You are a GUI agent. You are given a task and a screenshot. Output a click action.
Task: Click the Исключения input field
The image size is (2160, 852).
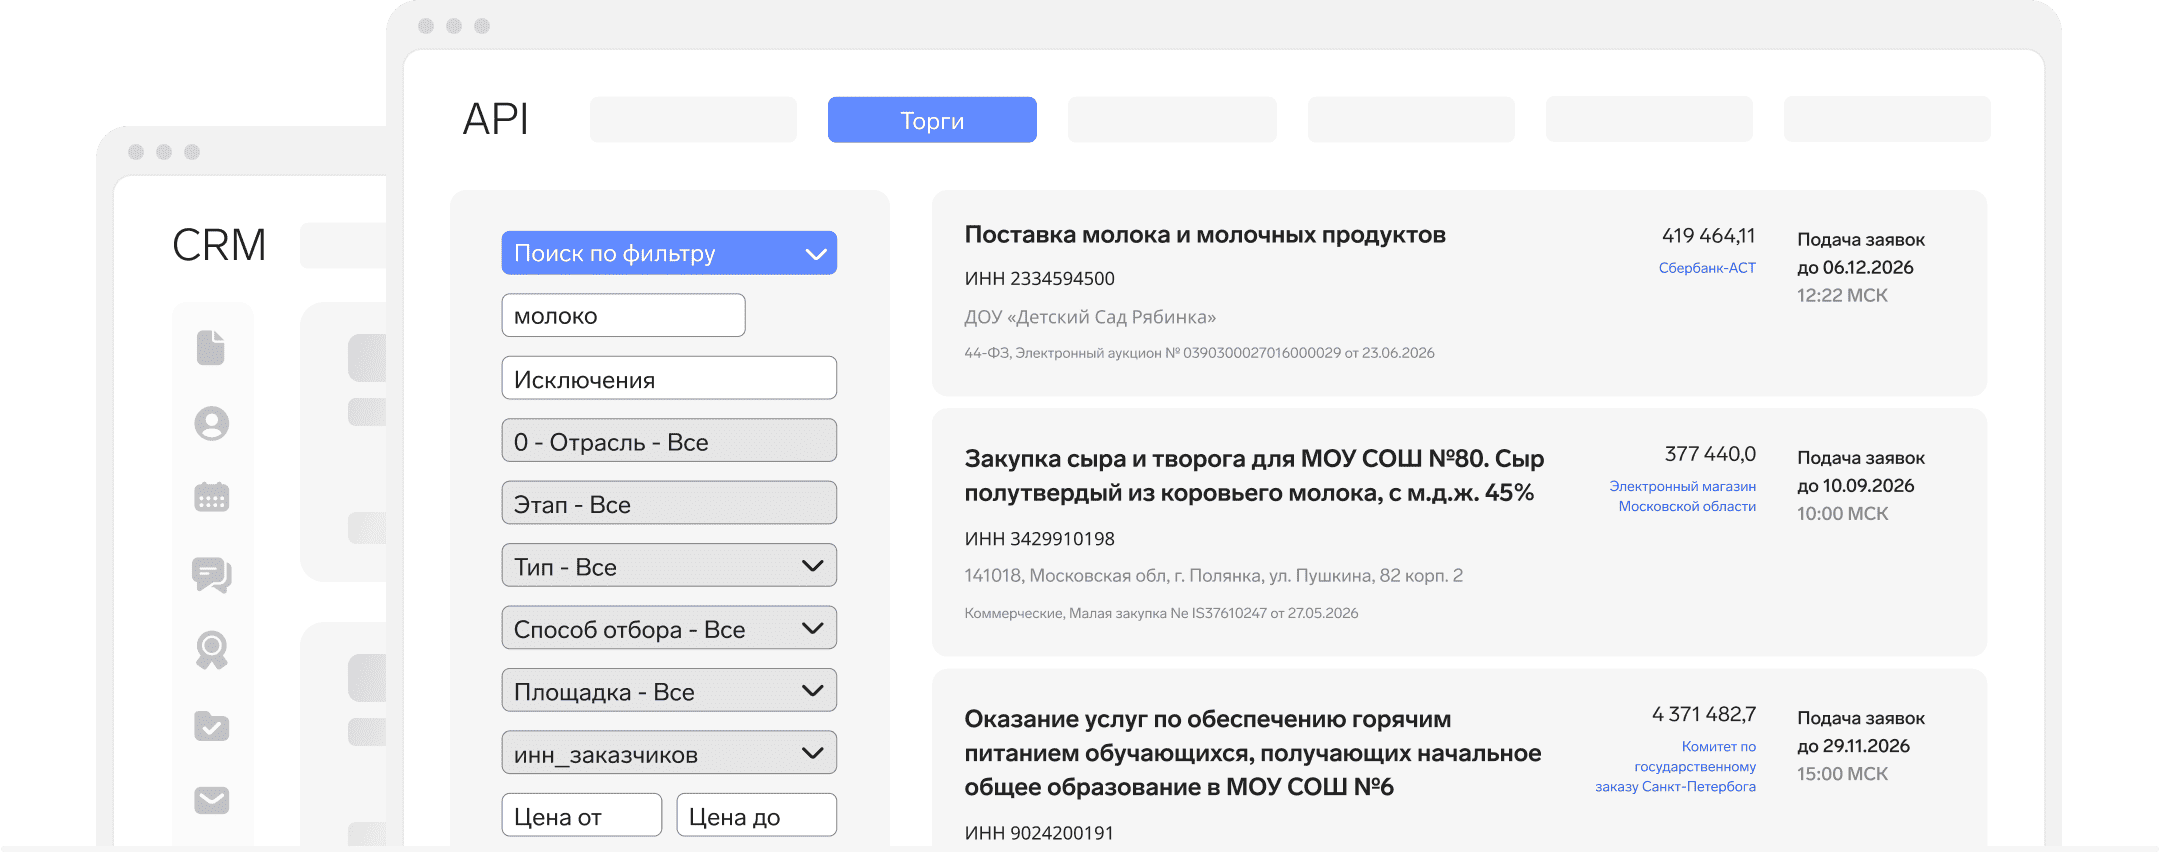click(x=669, y=378)
